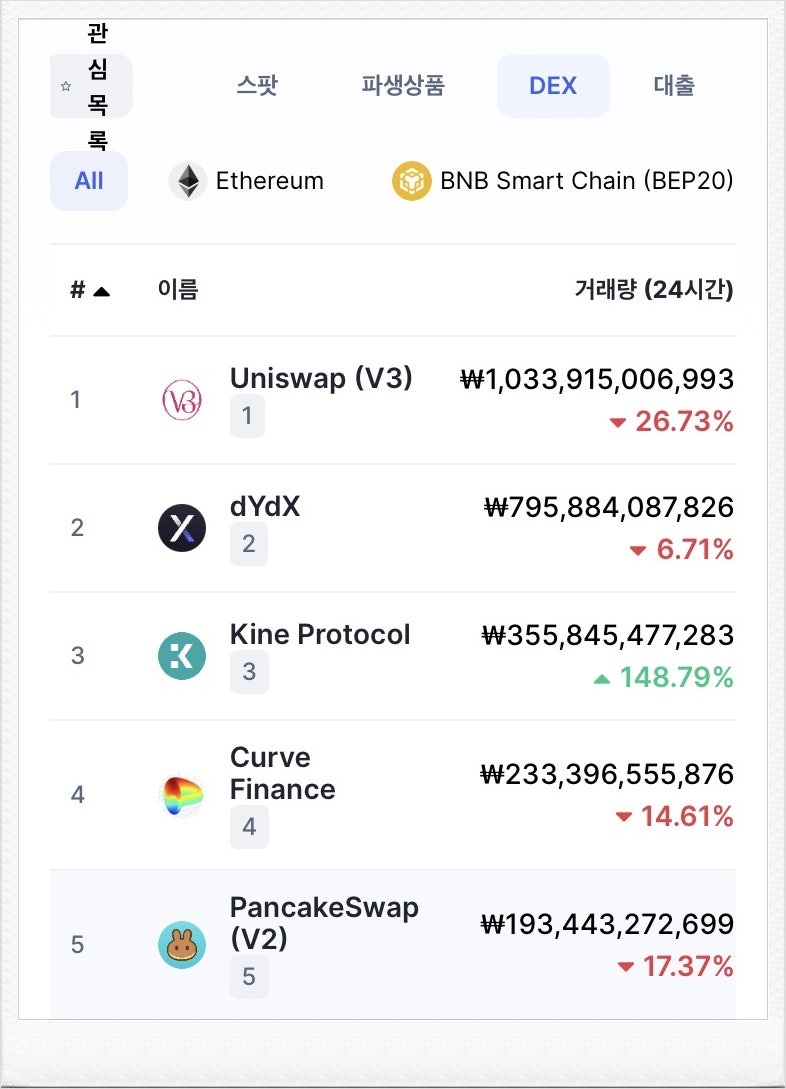Viewport: 786px width, 1089px height.
Task: Filter by Ethereum chain
Action: coord(246,181)
